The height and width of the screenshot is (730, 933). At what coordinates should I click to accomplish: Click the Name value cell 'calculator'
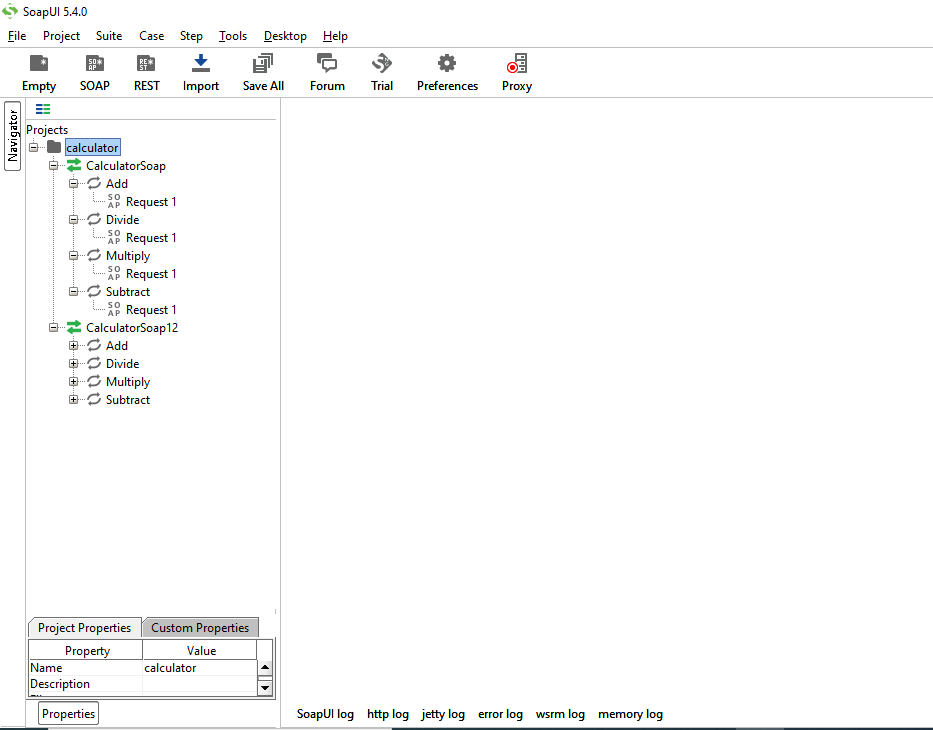[x=200, y=668]
